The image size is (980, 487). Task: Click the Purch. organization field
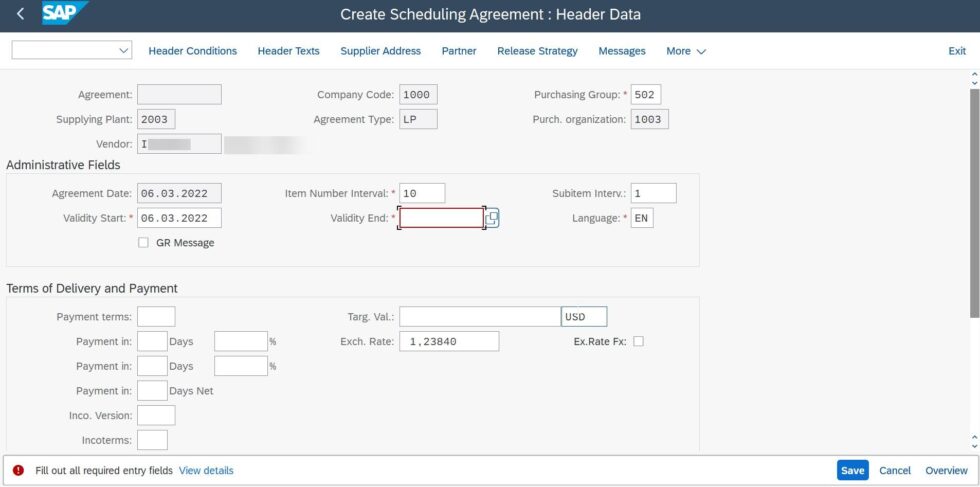[649, 119]
